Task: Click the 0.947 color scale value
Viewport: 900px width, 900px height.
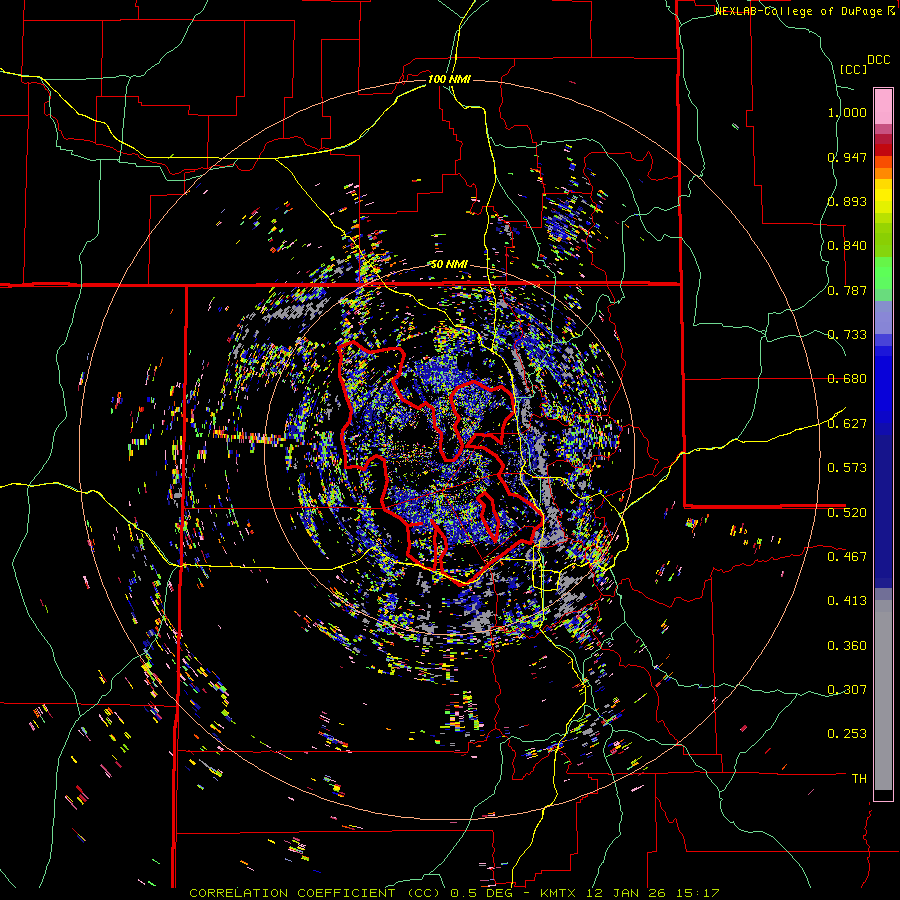Action: (x=847, y=157)
